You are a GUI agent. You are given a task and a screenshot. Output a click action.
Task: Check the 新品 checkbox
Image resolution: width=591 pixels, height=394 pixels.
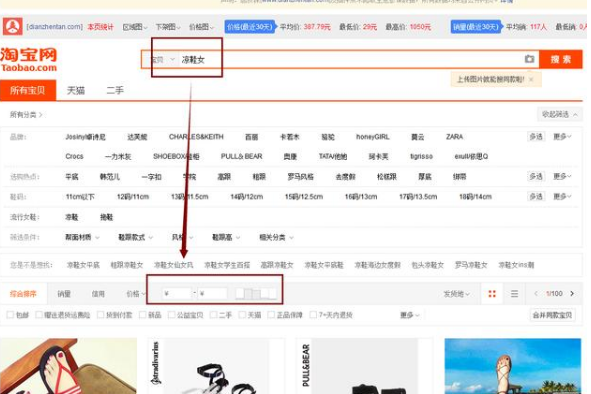click(x=142, y=314)
